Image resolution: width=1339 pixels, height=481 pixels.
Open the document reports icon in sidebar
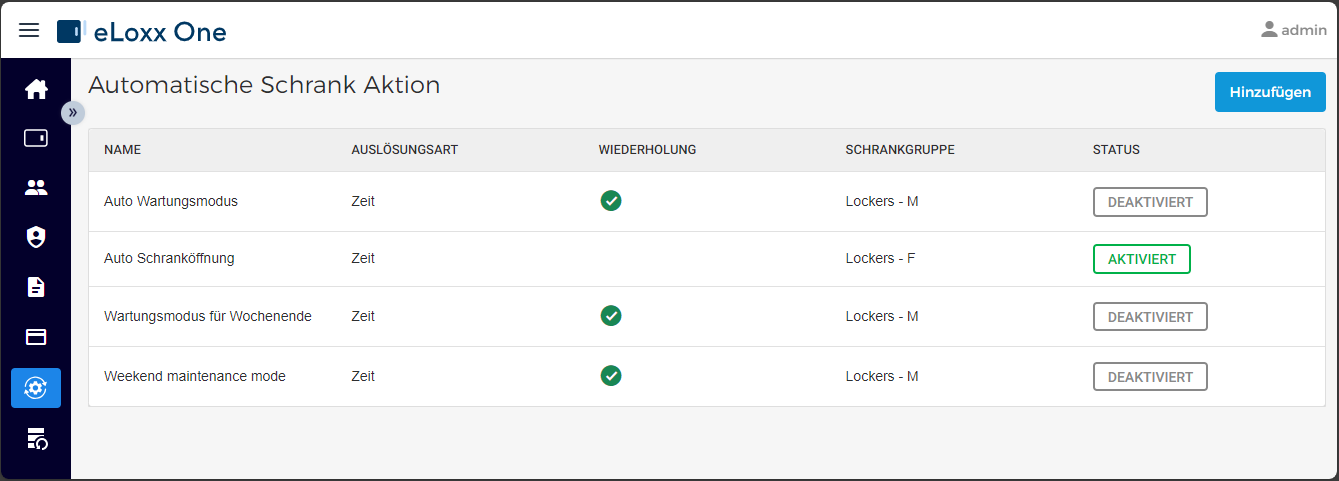click(36, 287)
